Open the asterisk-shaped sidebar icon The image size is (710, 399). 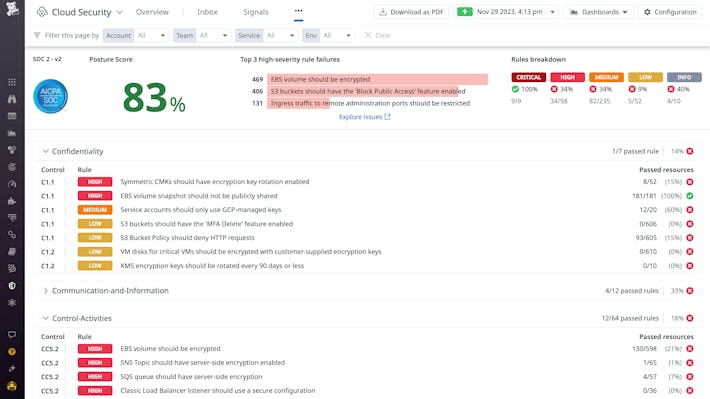point(12,303)
